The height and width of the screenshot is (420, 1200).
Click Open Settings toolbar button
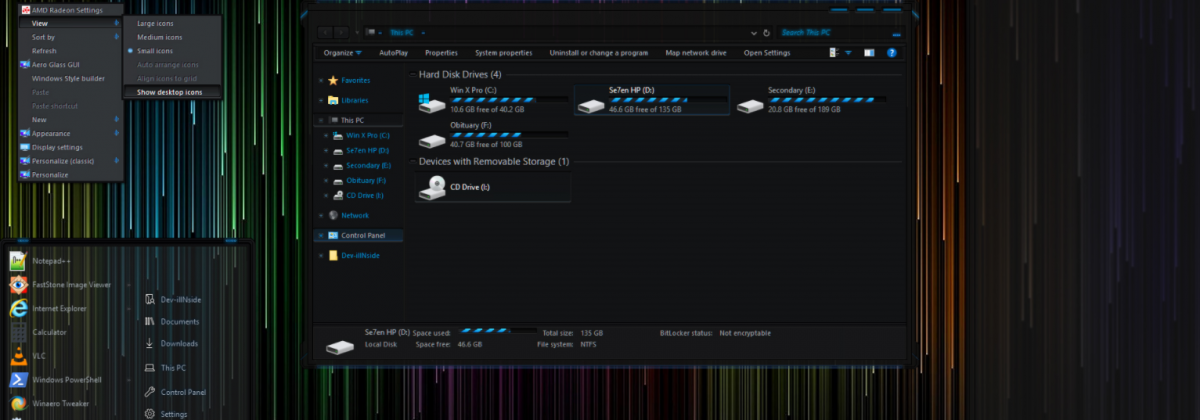point(767,52)
